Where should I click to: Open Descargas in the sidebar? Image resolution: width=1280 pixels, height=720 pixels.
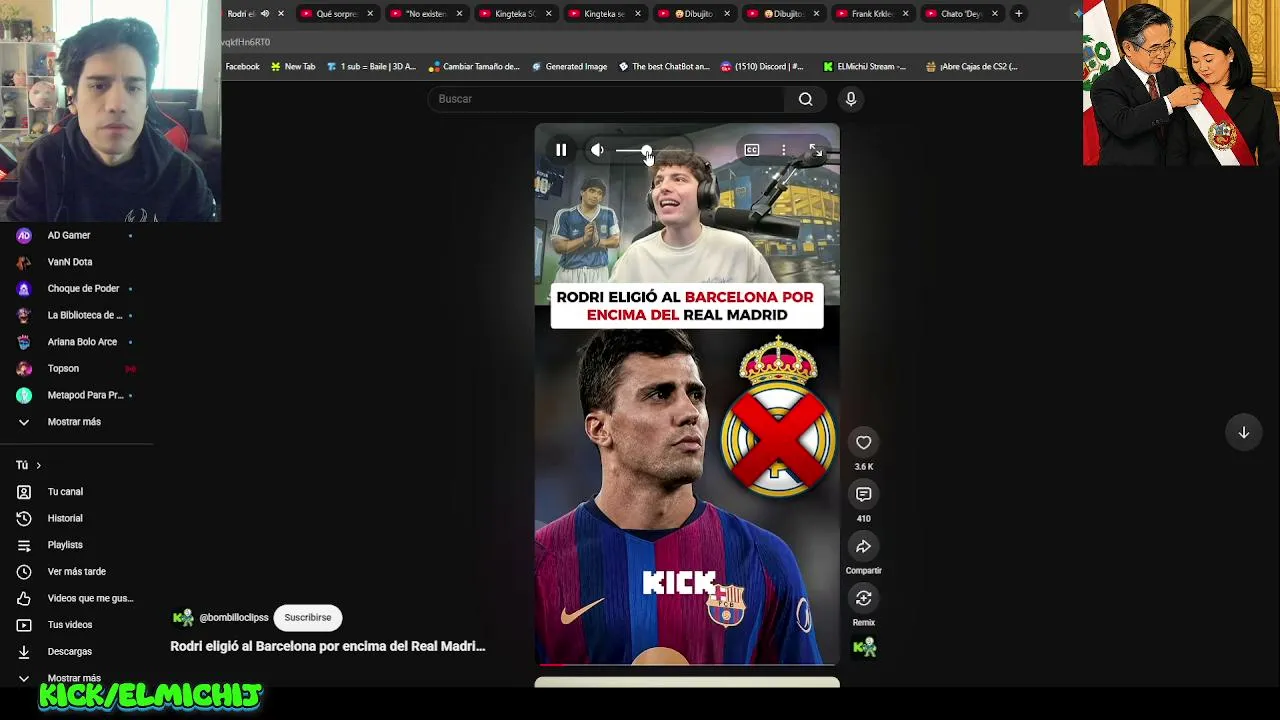pyautogui.click(x=70, y=652)
